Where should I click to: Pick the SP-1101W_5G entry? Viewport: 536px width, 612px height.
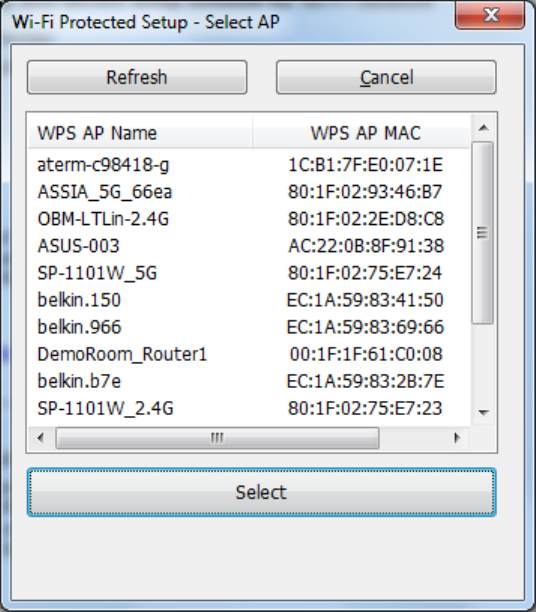(x=249, y=273)
